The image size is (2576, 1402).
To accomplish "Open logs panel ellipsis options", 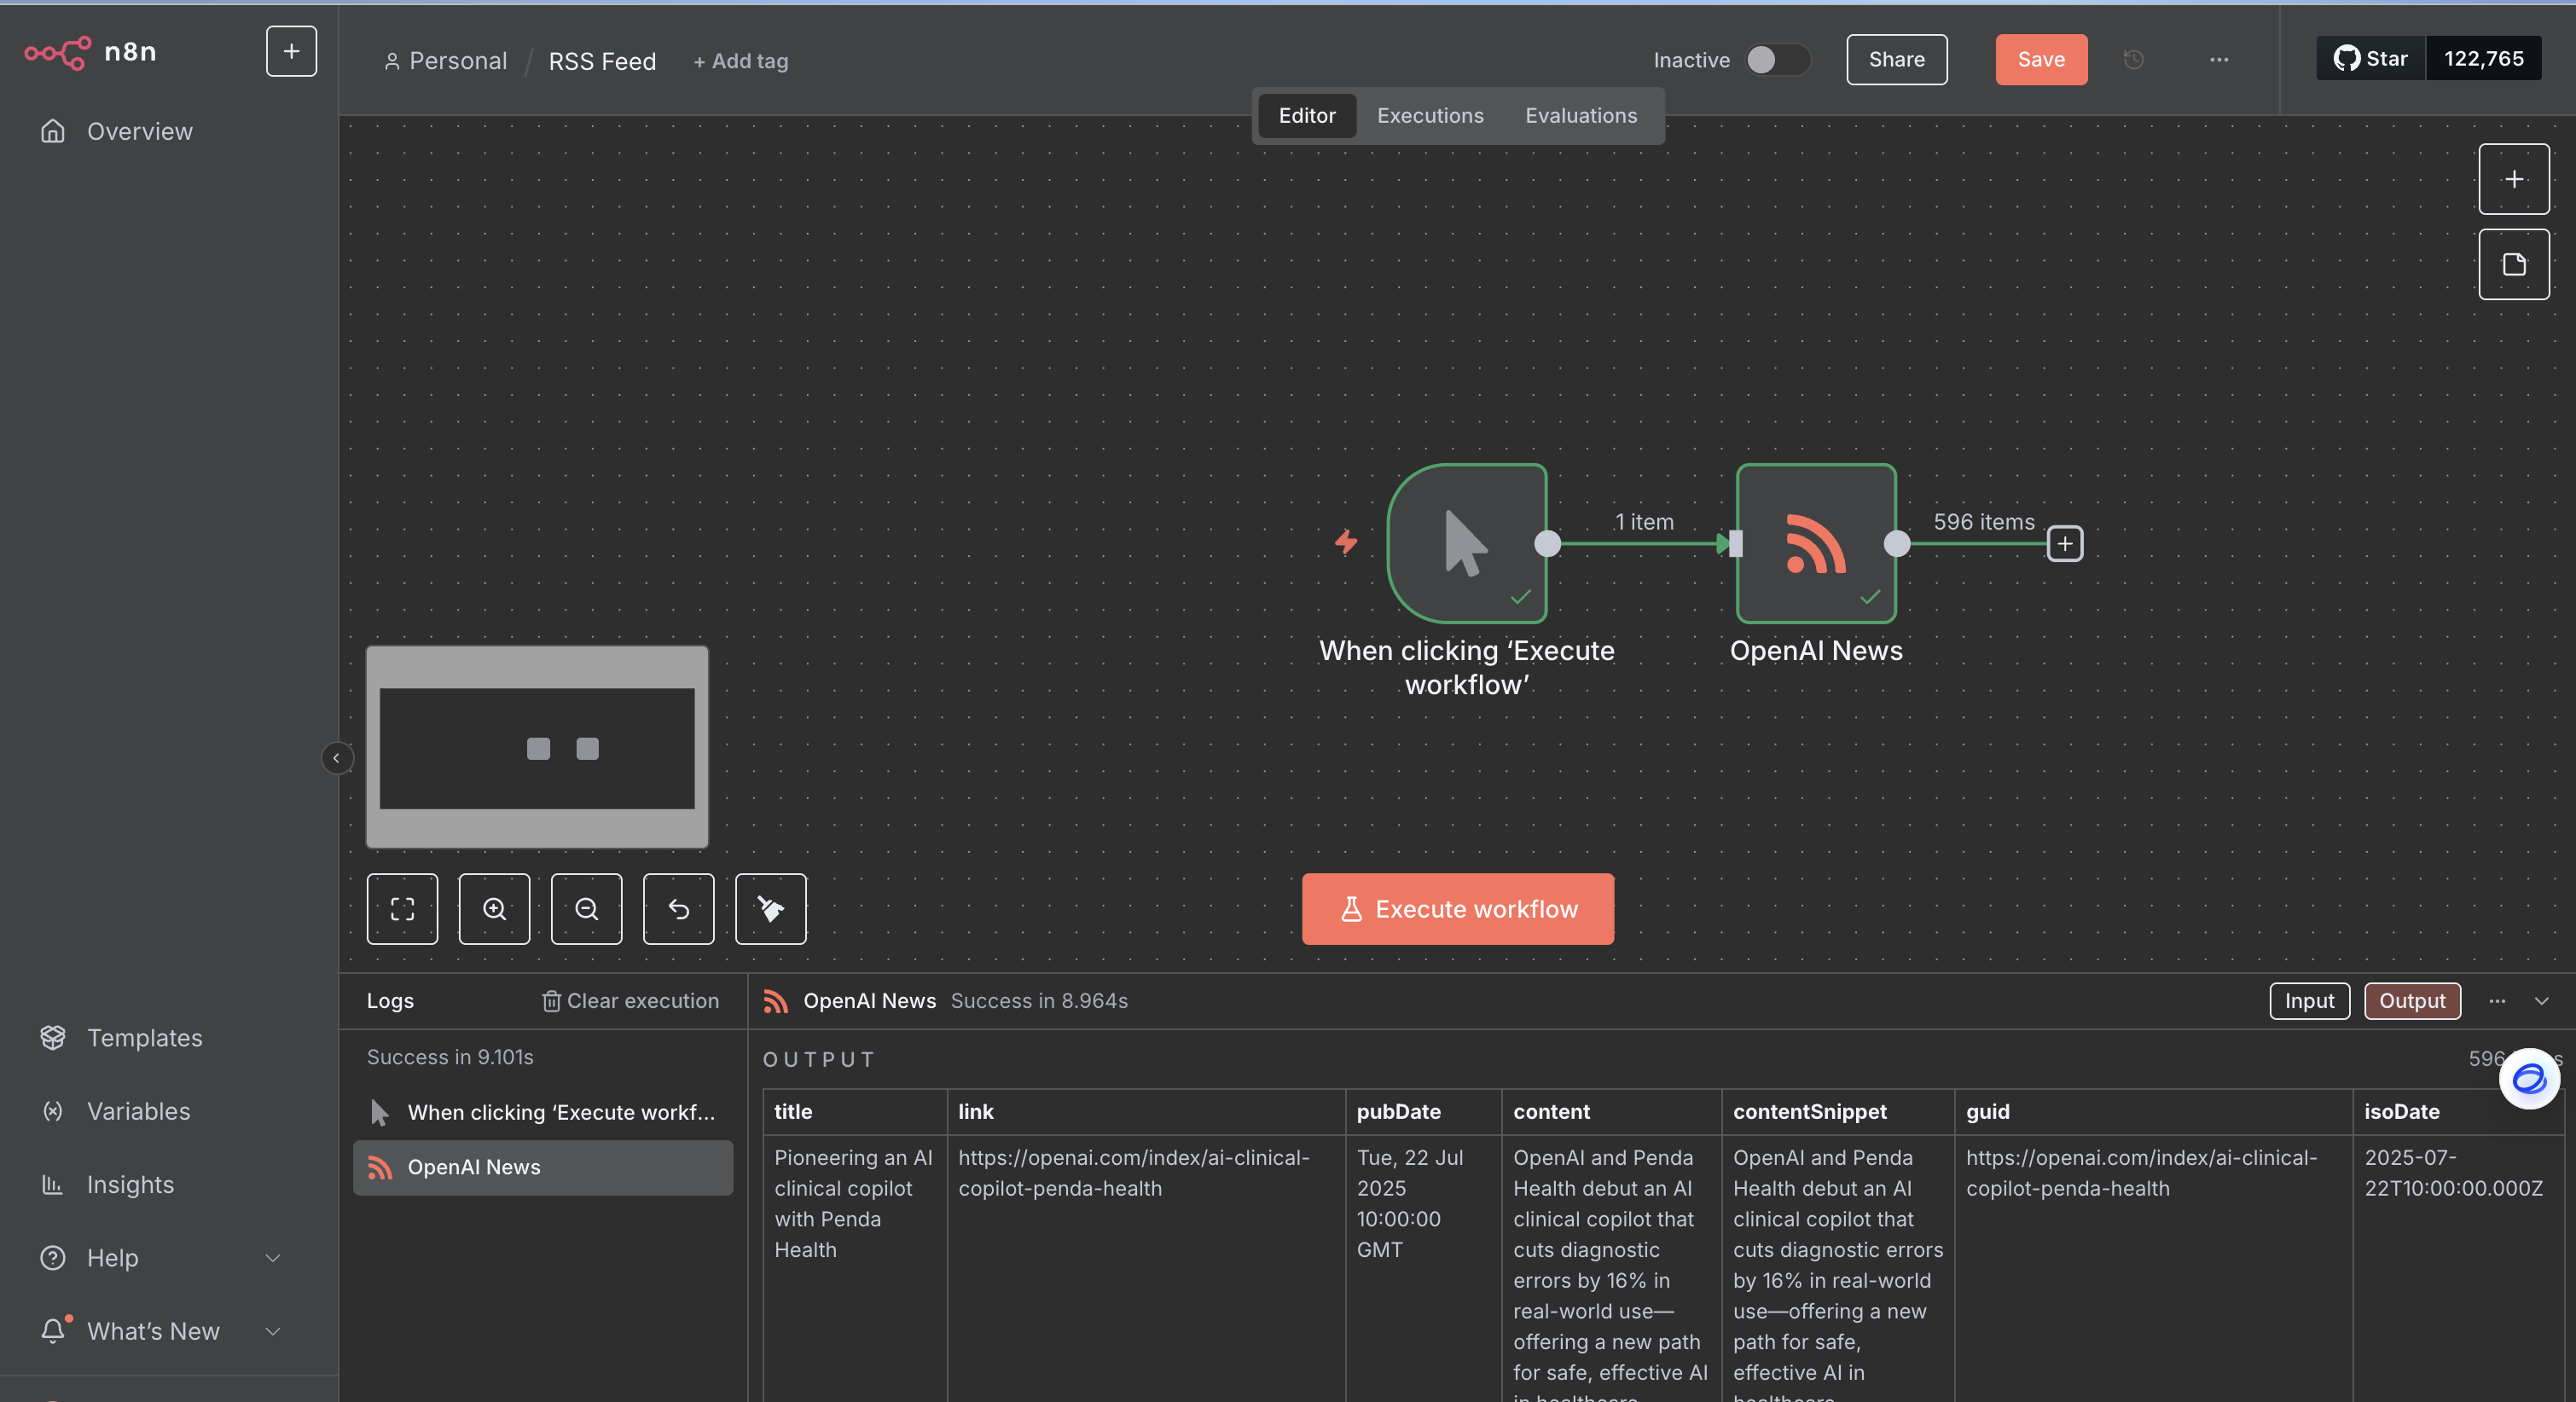I will 2497,1001.
